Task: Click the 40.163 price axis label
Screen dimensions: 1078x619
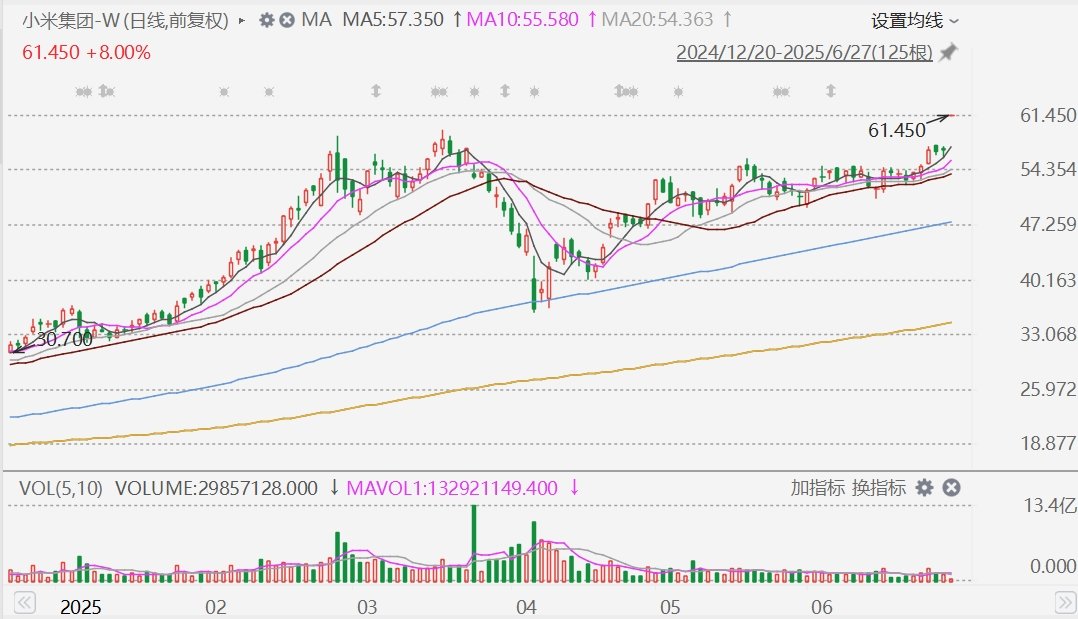Action: [x=1048, y=280]
